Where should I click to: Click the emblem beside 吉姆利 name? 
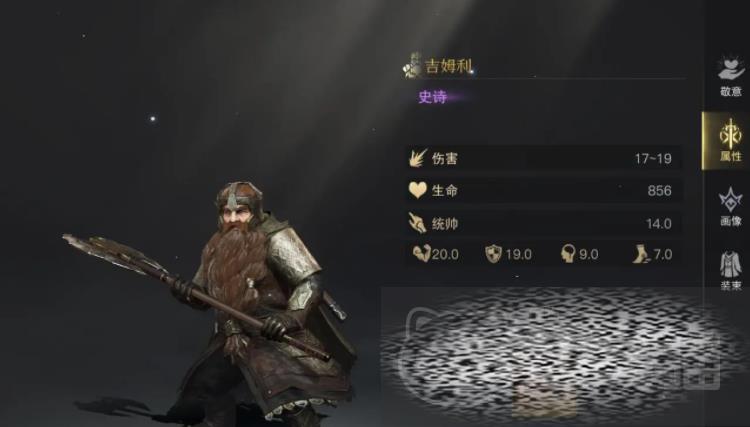[412, 65]
